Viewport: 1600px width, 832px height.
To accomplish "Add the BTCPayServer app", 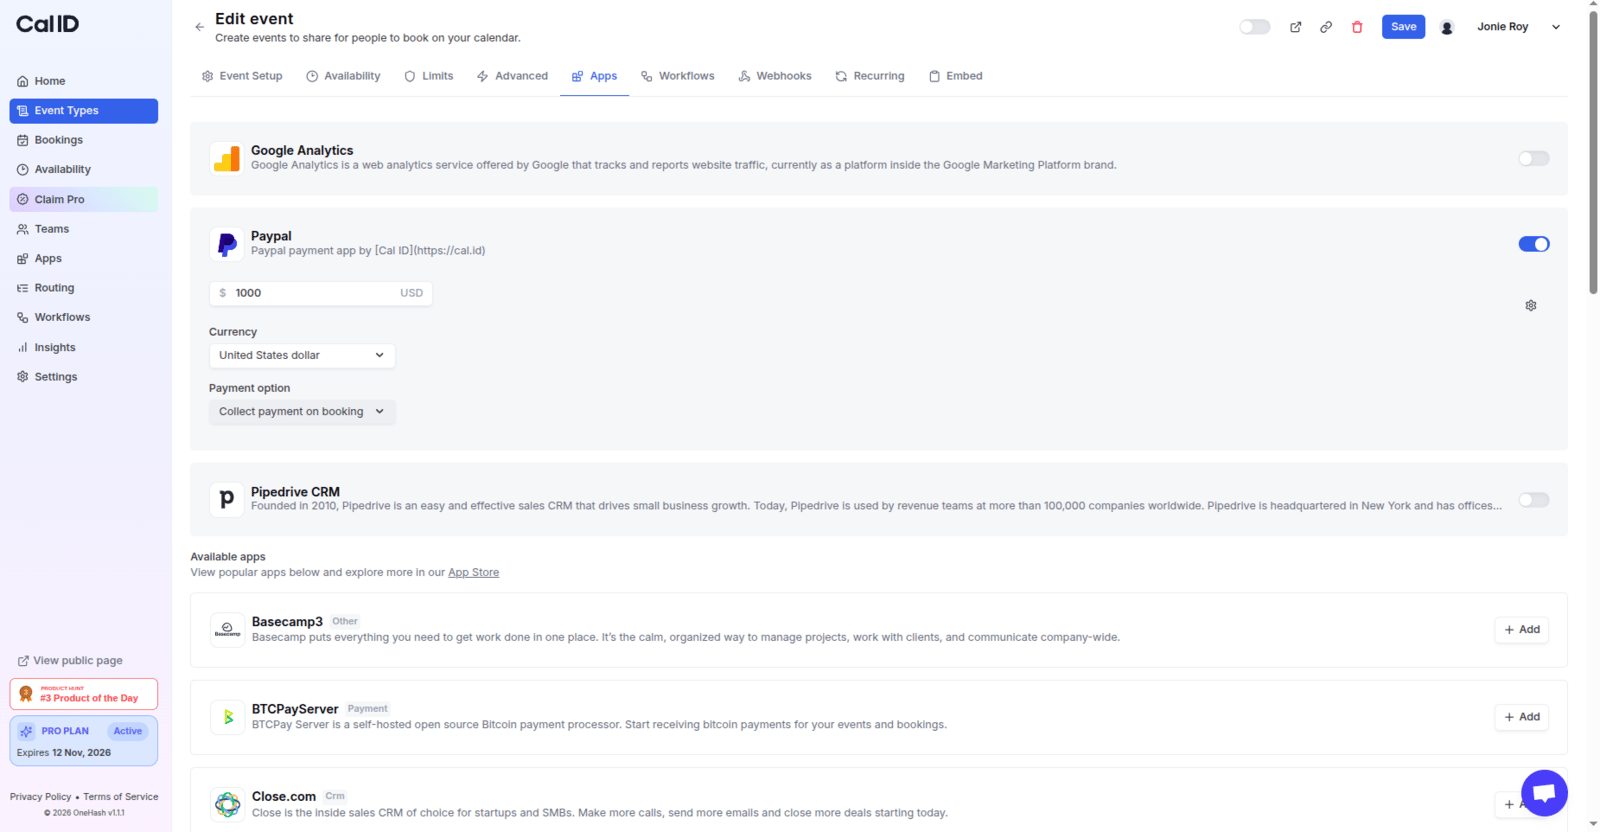I will [x=1522, y=717].
